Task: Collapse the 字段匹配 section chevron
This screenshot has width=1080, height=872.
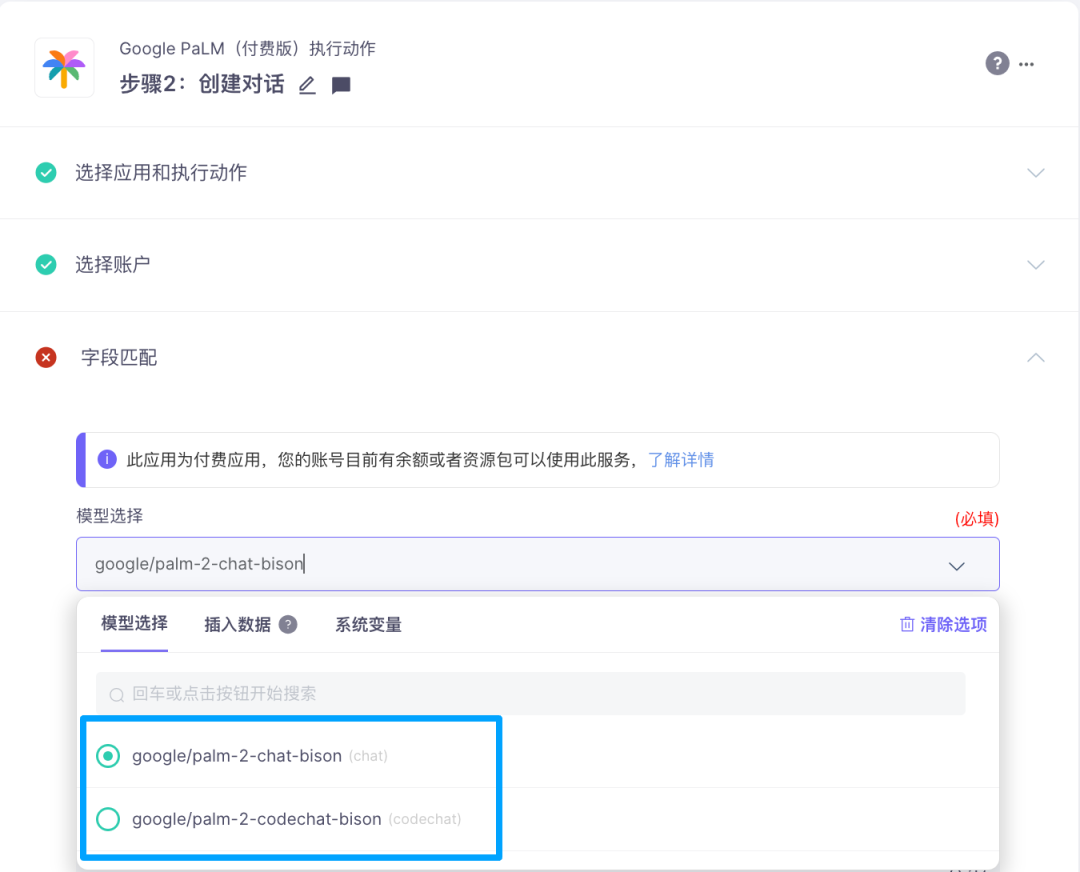Action: (1035, 357)
